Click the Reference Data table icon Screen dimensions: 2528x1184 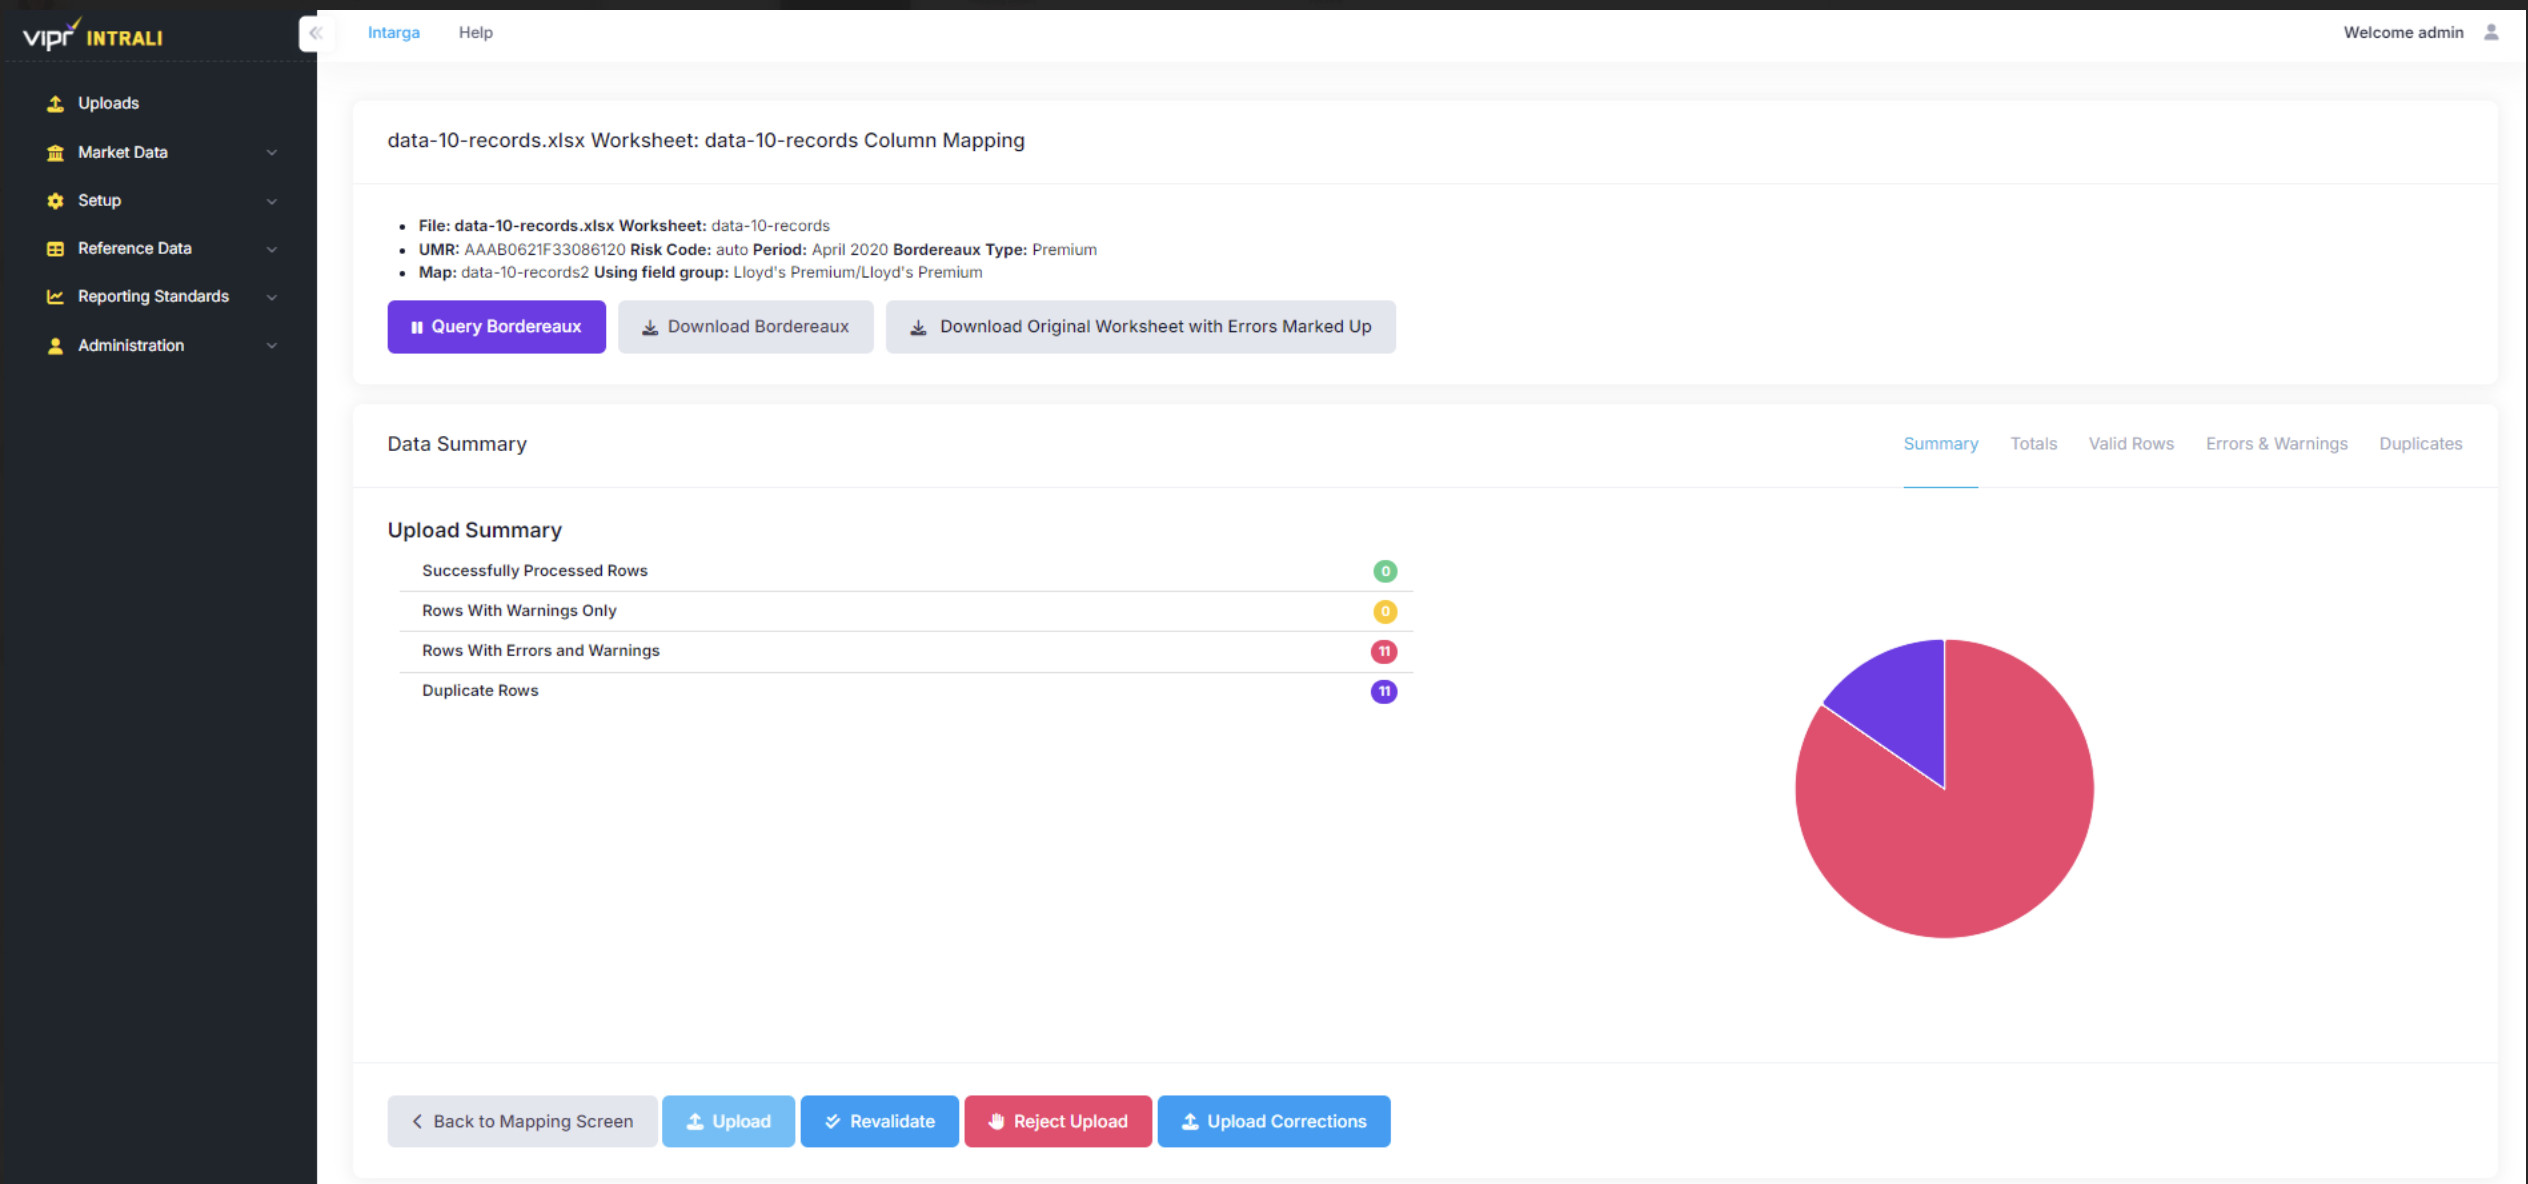55,249
